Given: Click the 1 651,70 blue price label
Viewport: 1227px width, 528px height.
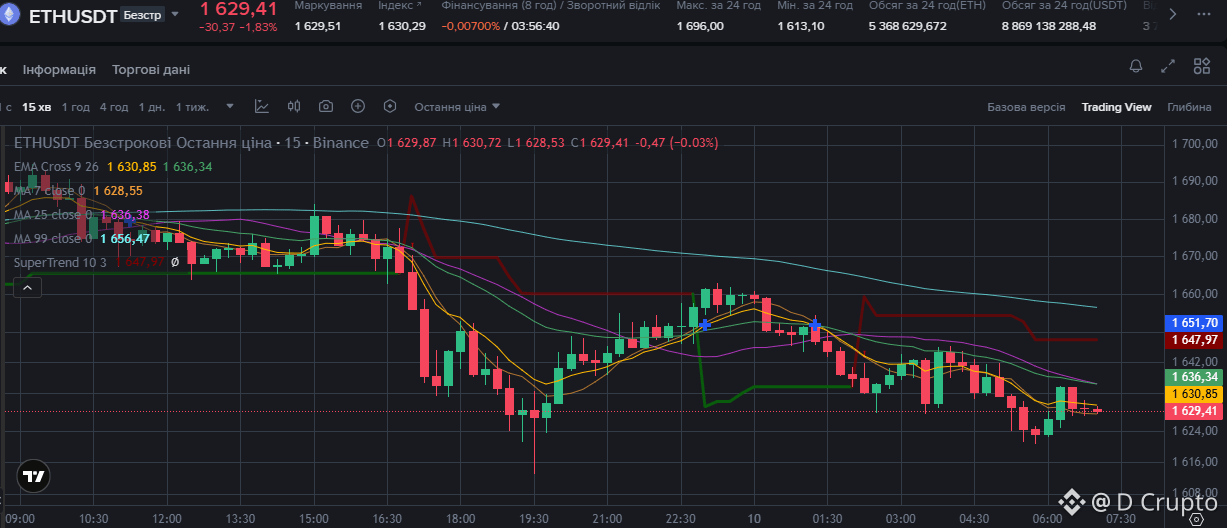Looking at the screenshot, I should click(x=1194, y=322).
